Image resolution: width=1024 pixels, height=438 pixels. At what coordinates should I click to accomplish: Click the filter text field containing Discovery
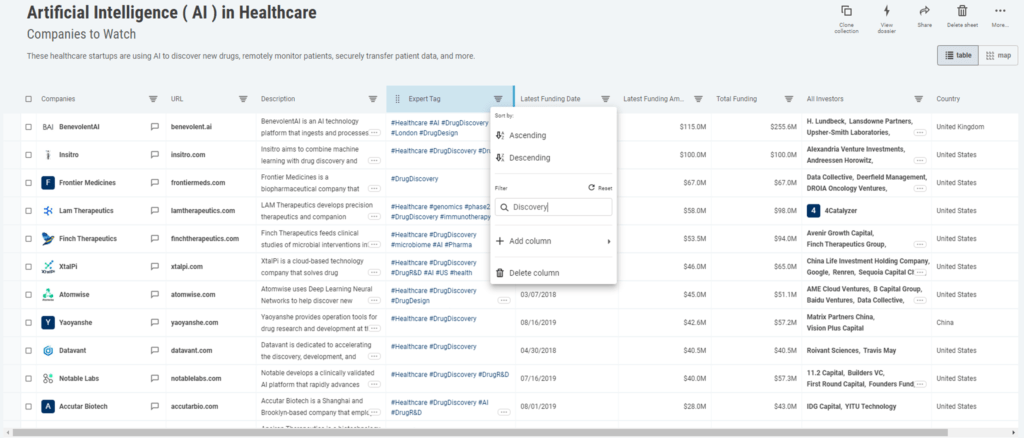point(553,207)
